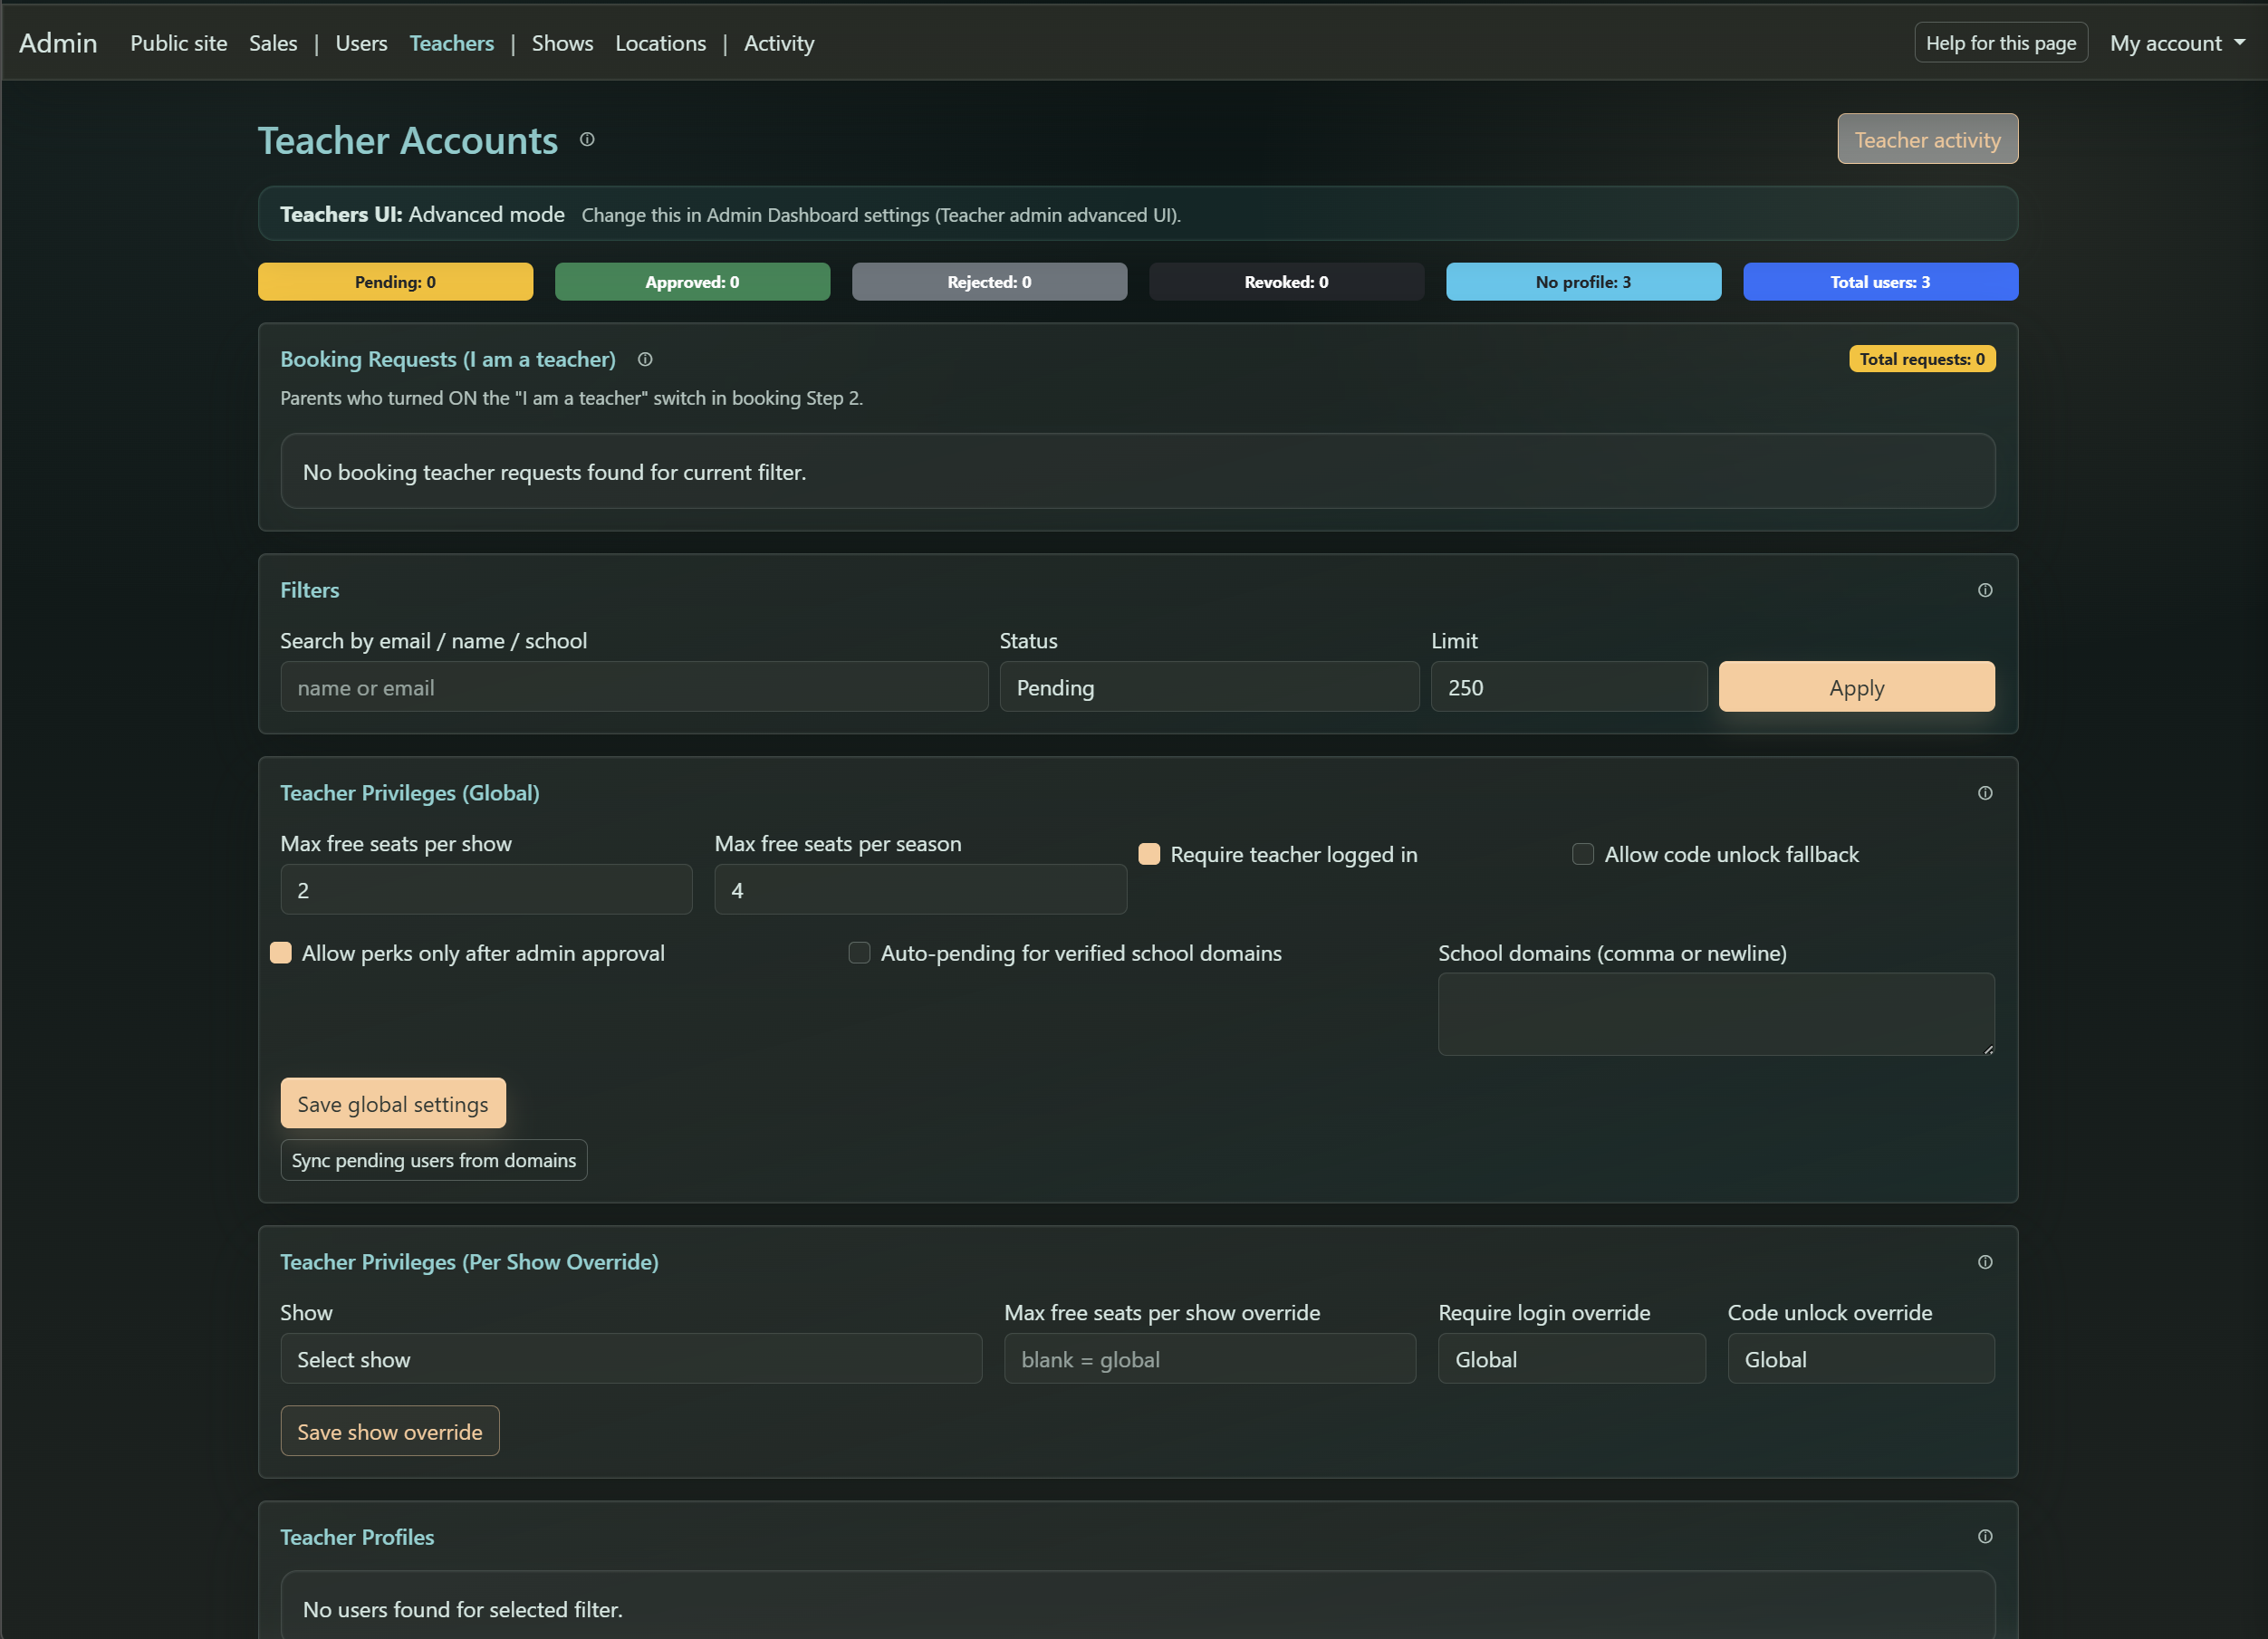Viewport: 2268px width, 1639px height.
Task: Enable Allow code unlock fallback
Action: click(1583, 854)
